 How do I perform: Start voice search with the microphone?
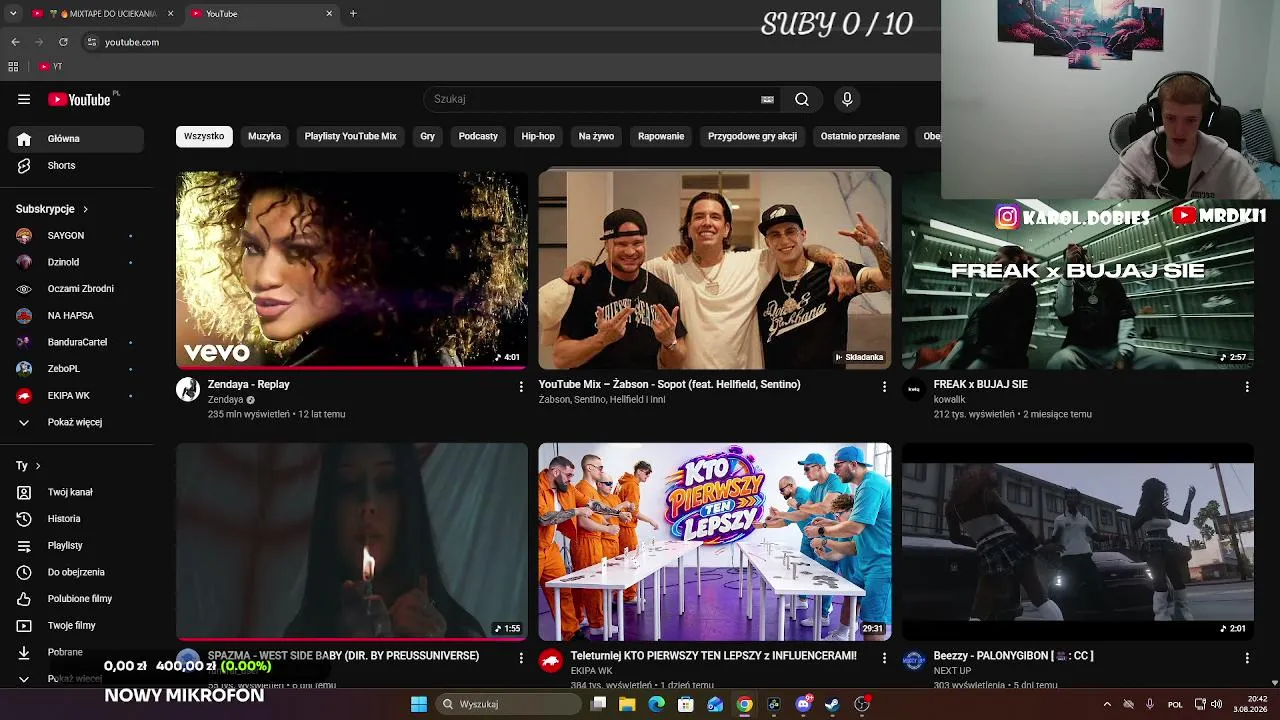click(847, 99)
